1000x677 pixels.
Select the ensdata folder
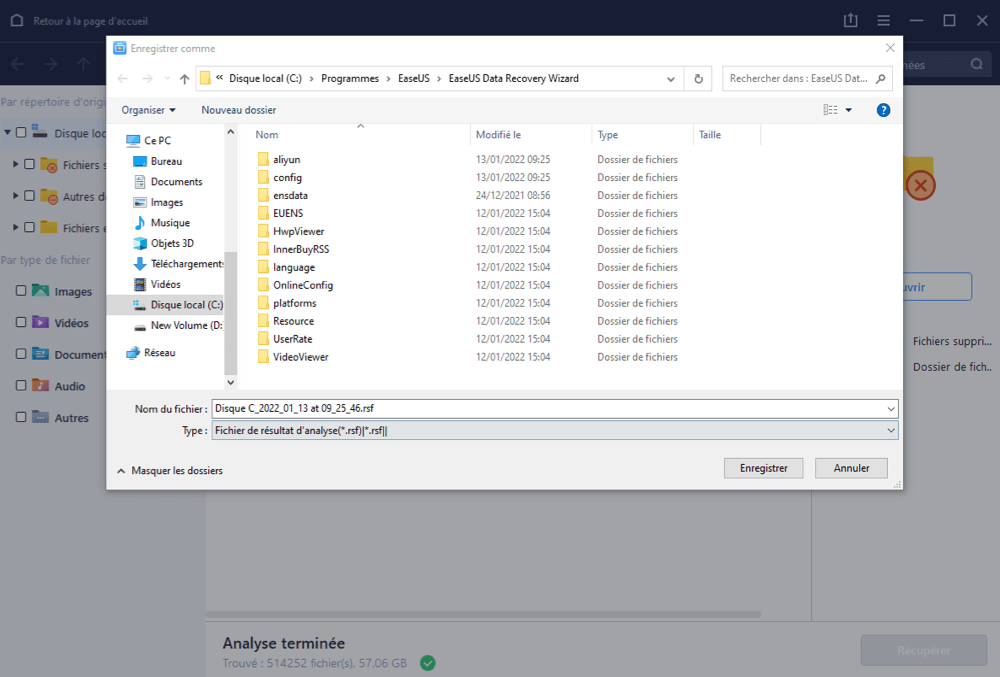pos(290,195)
